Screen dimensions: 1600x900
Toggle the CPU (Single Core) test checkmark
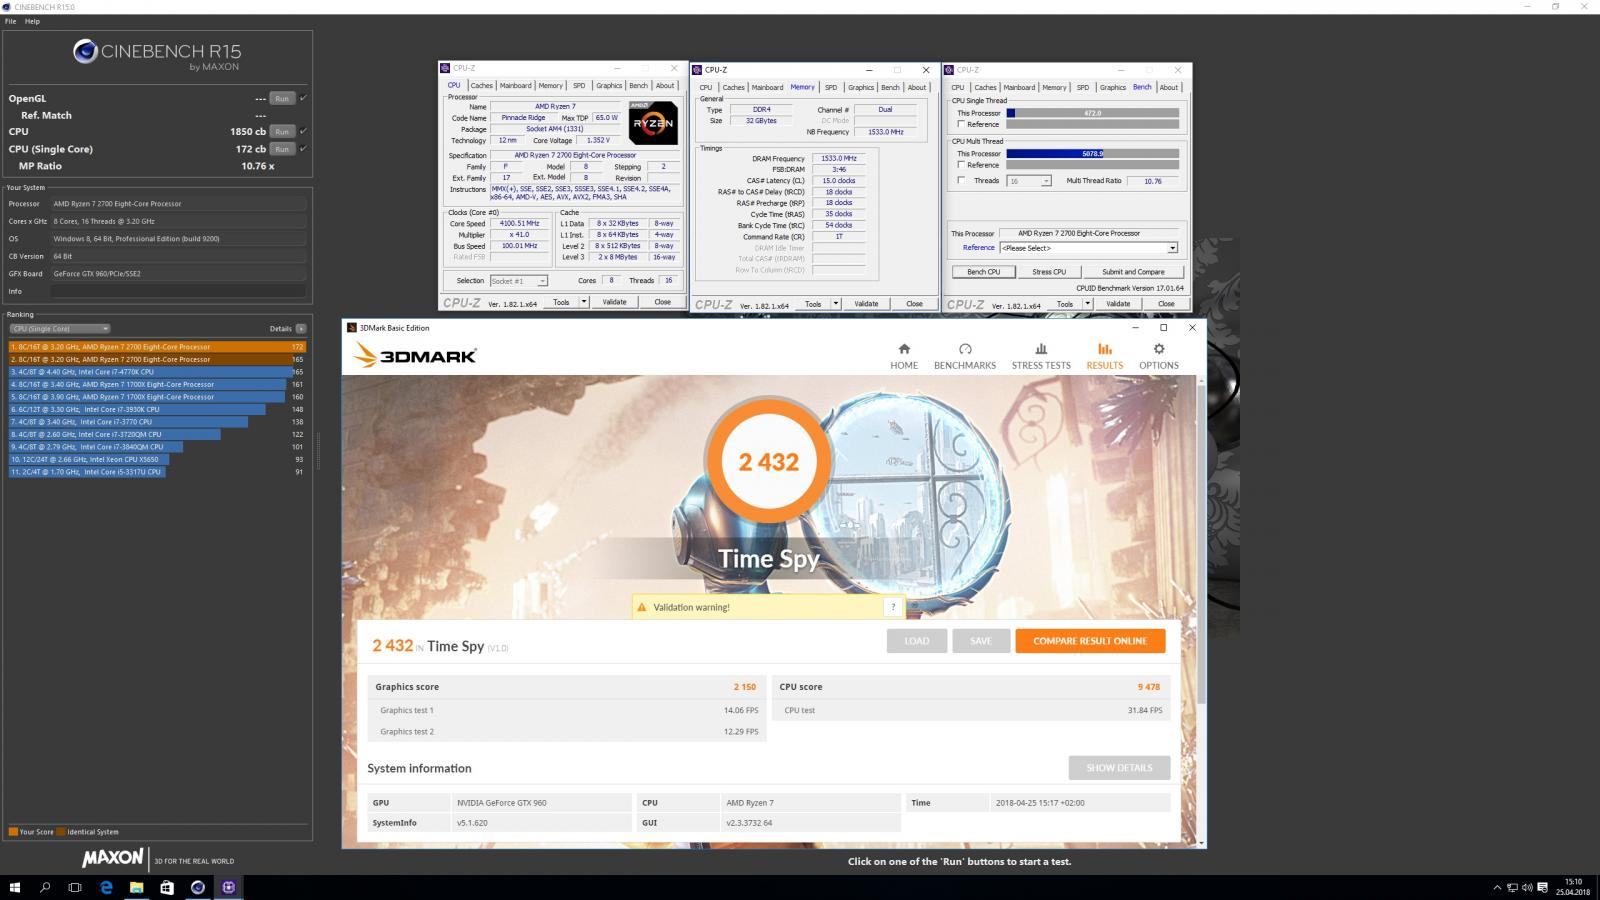tap(303, 149)
